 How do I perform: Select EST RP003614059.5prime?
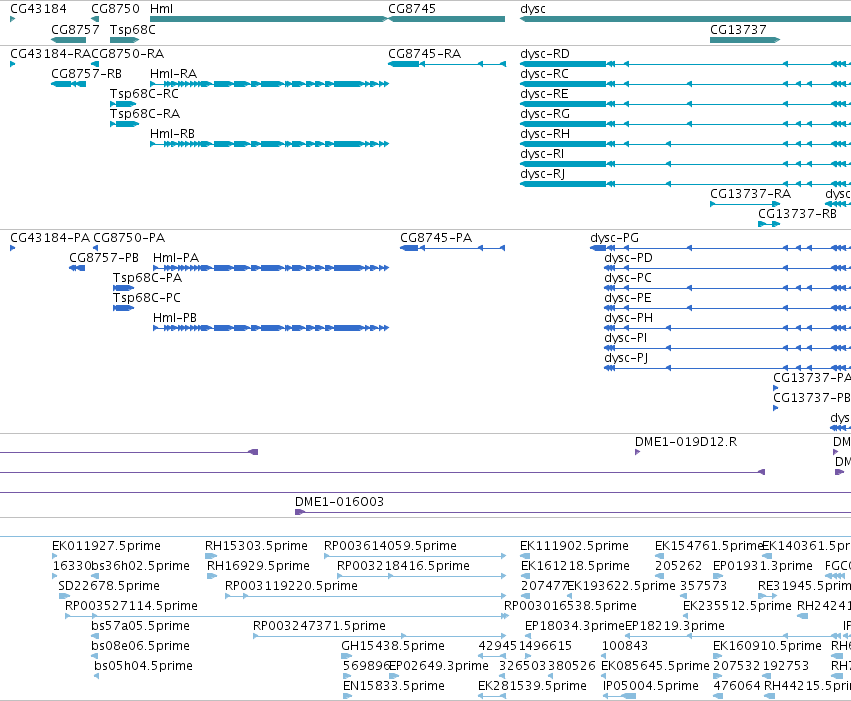tap(415, 556)
